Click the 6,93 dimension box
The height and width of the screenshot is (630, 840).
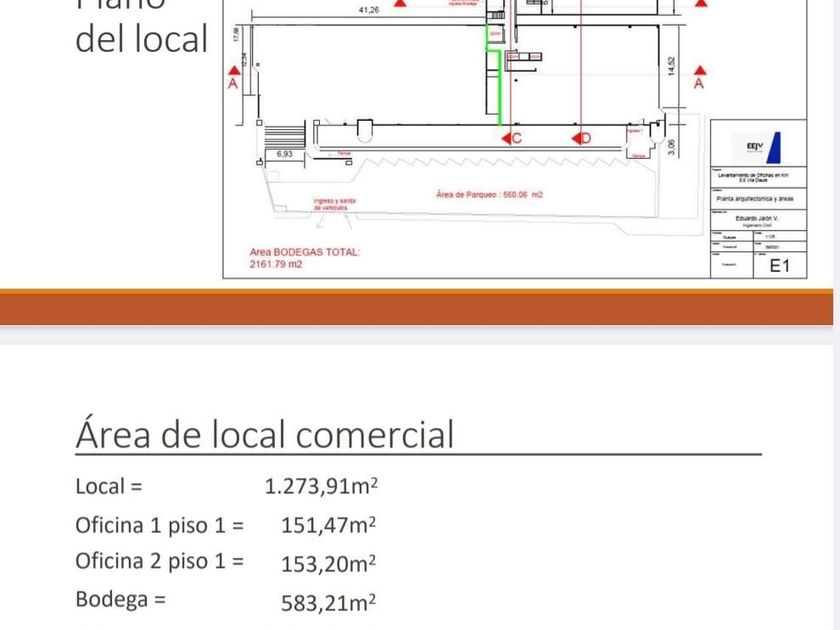coord(285,154)
